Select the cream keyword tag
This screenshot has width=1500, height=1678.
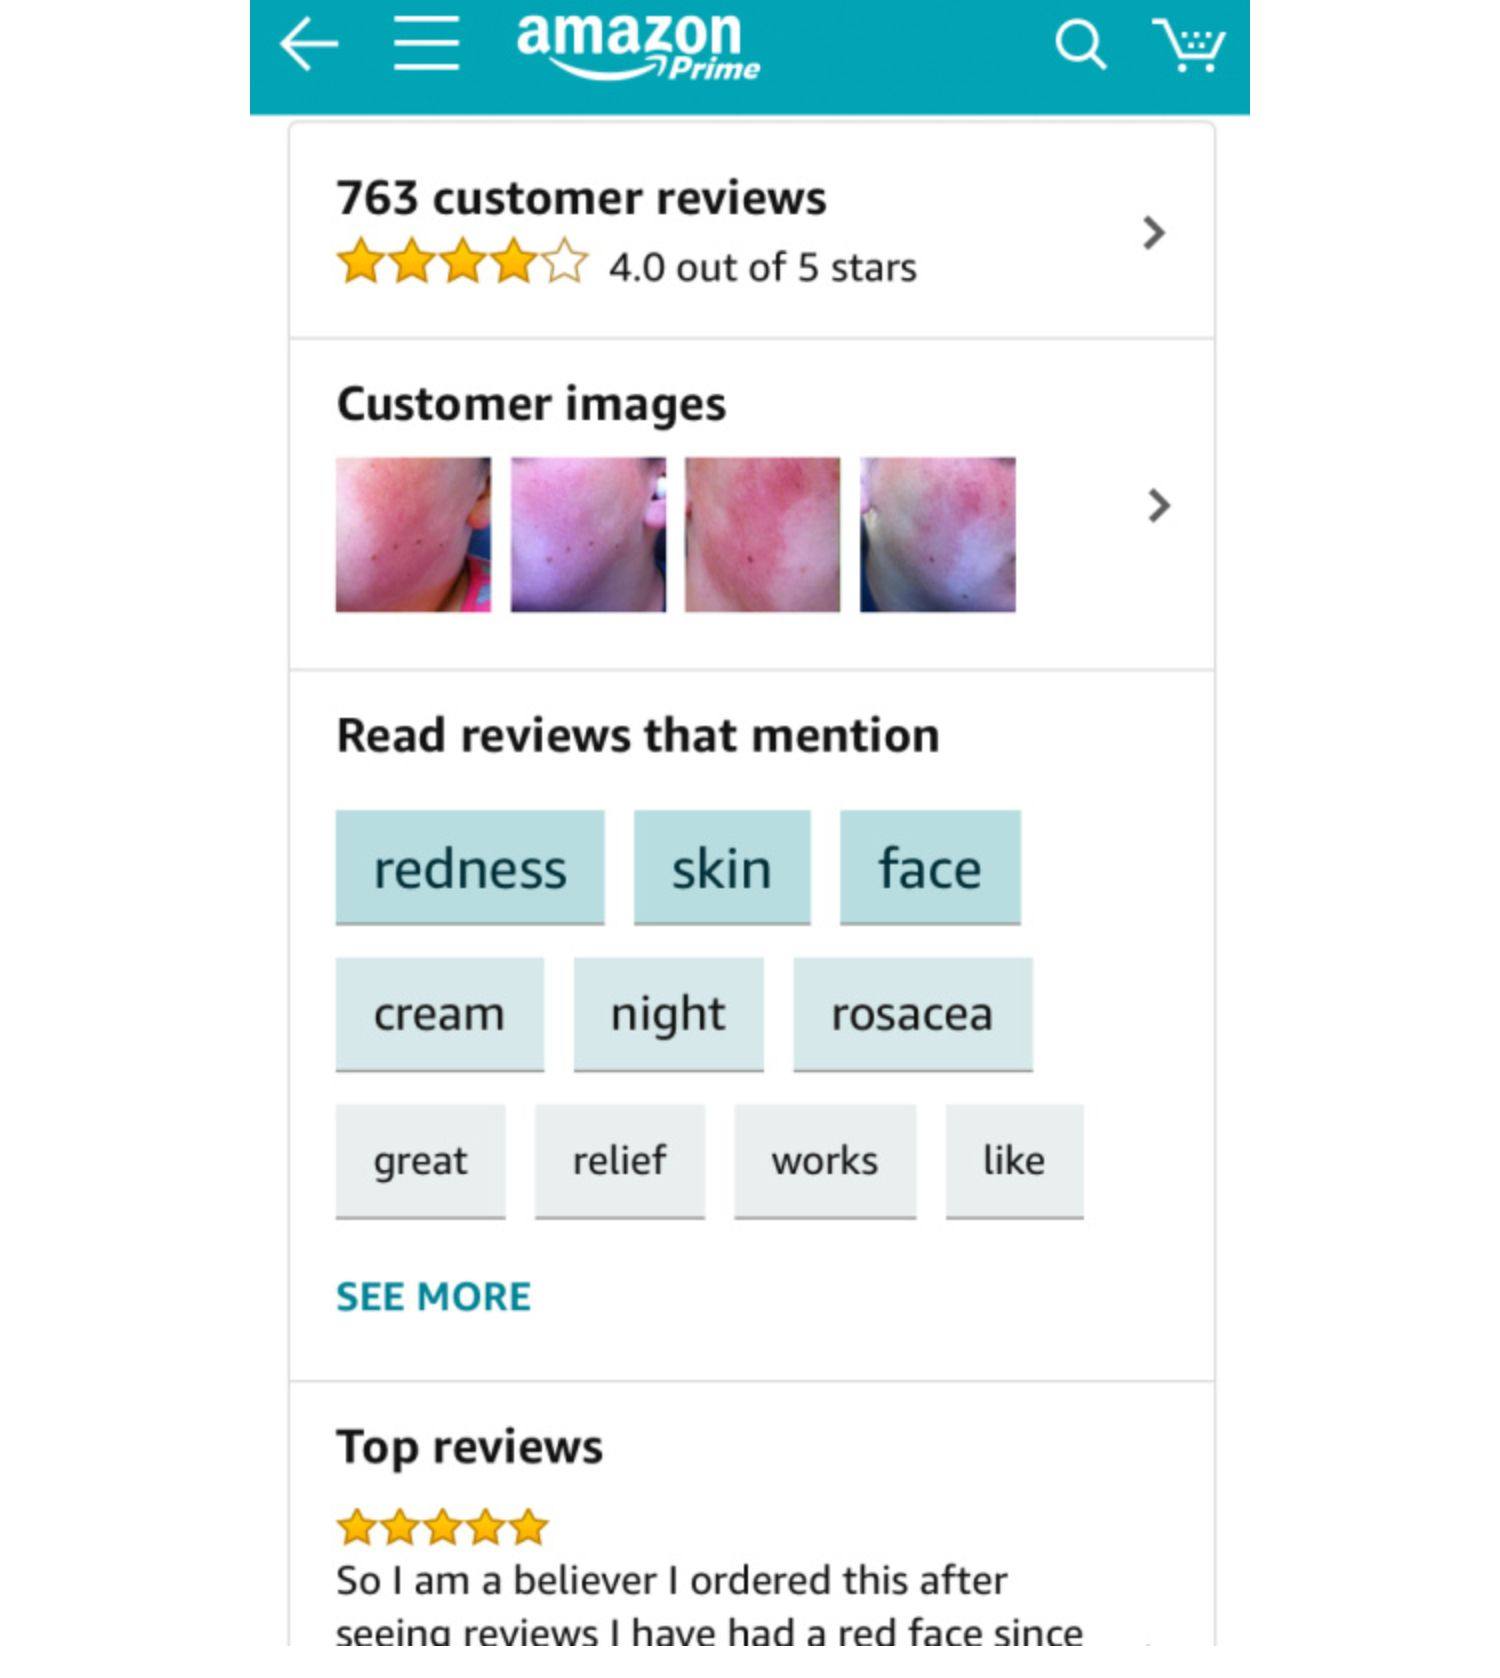point(439,1014)
